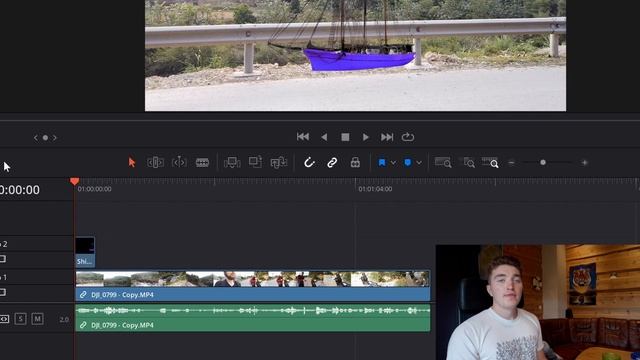Click the center dot between viewer chevrons
The image size is (640, 360).
pos(45,138)
